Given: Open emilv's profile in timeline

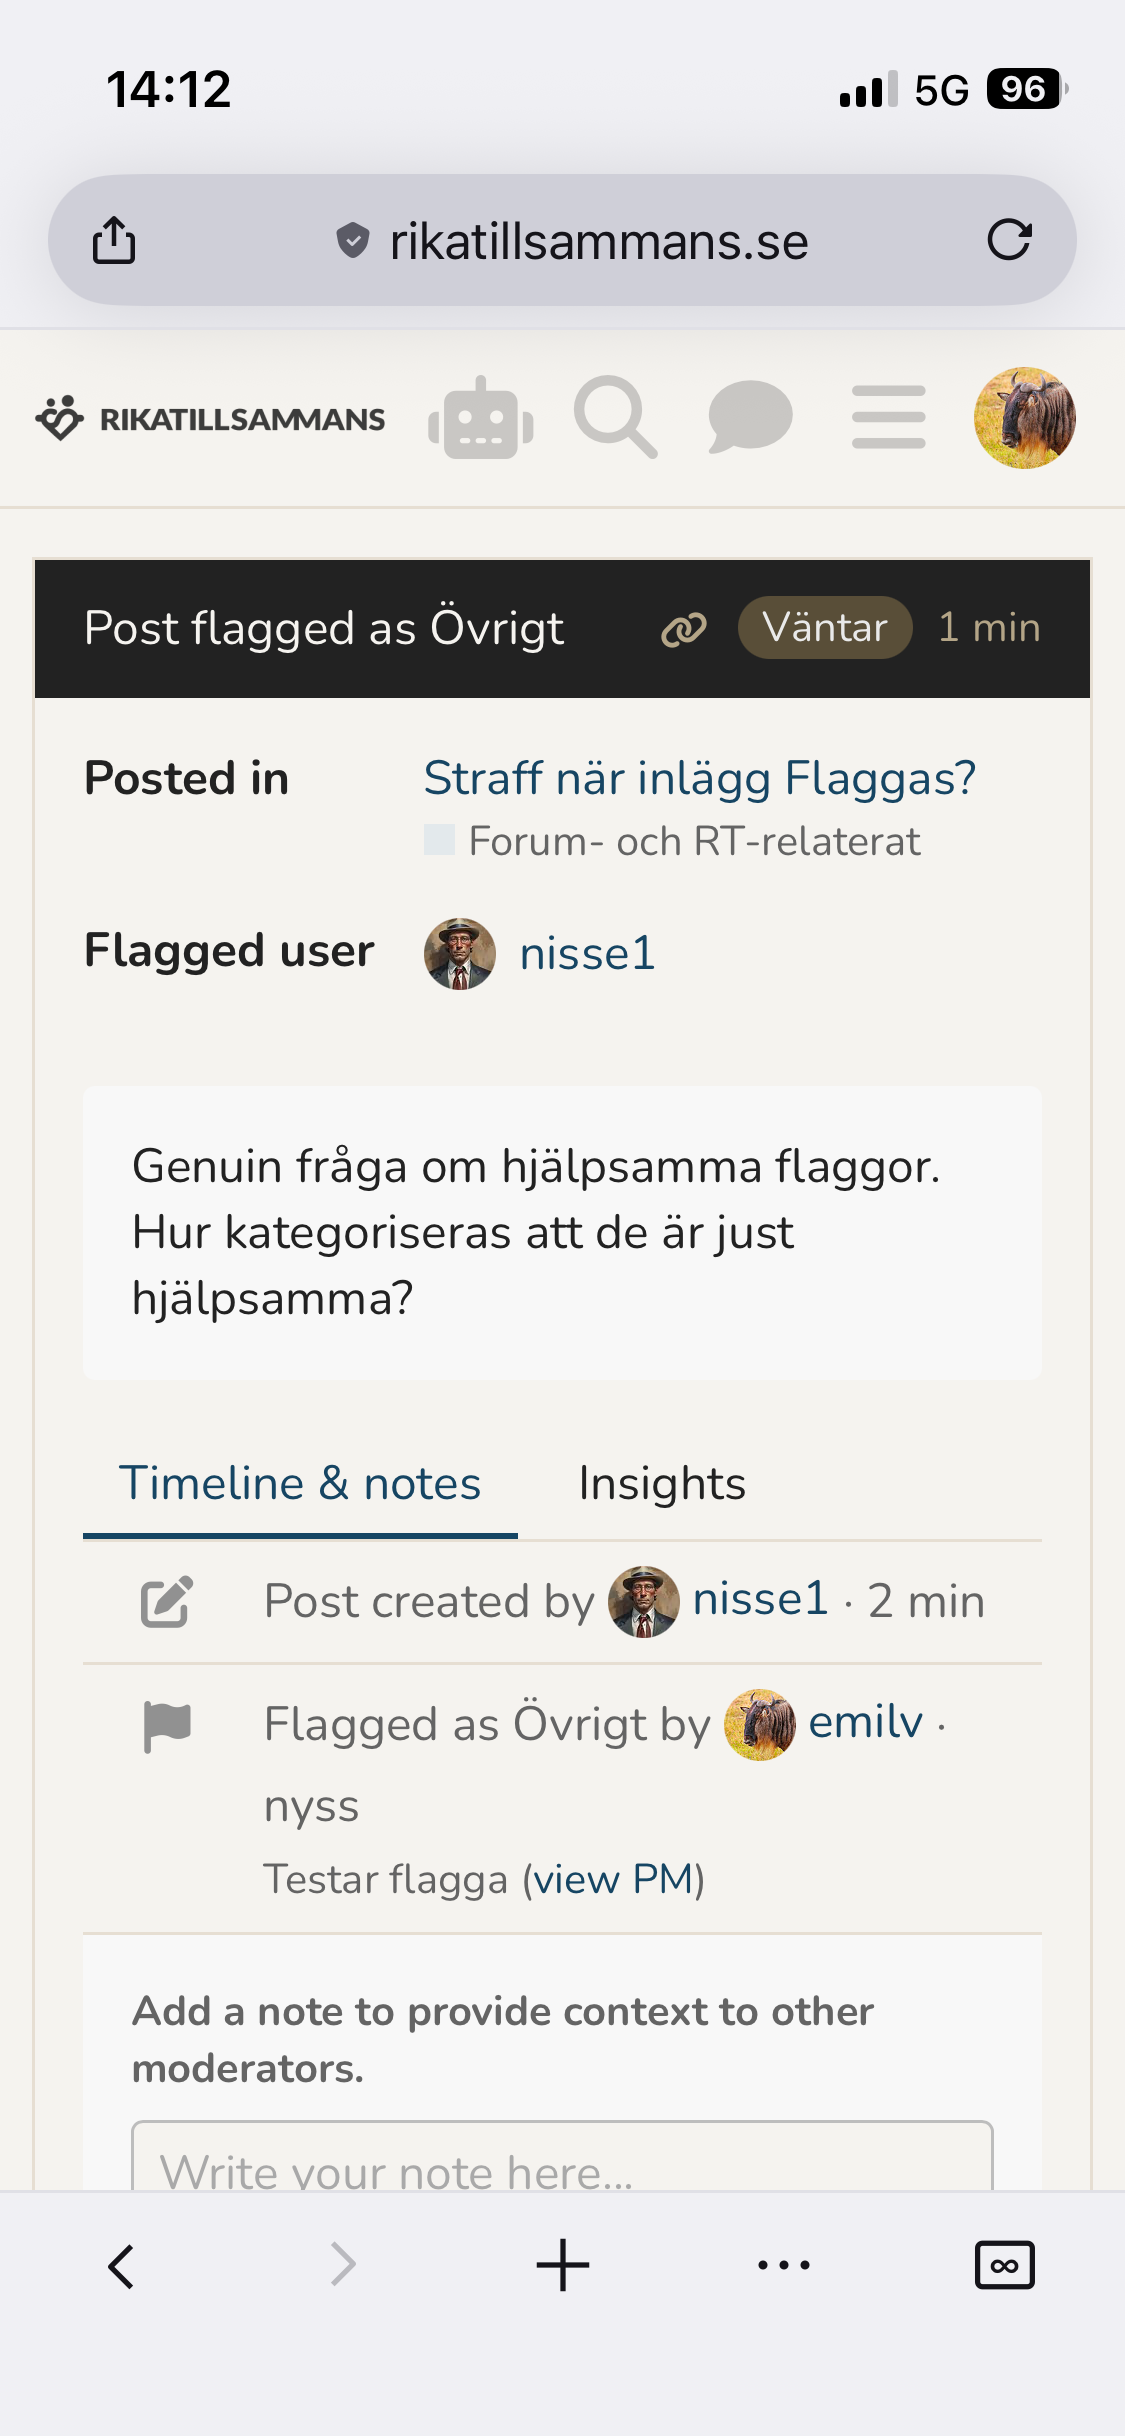Looking at the screenshot, I should (865, 1723).
